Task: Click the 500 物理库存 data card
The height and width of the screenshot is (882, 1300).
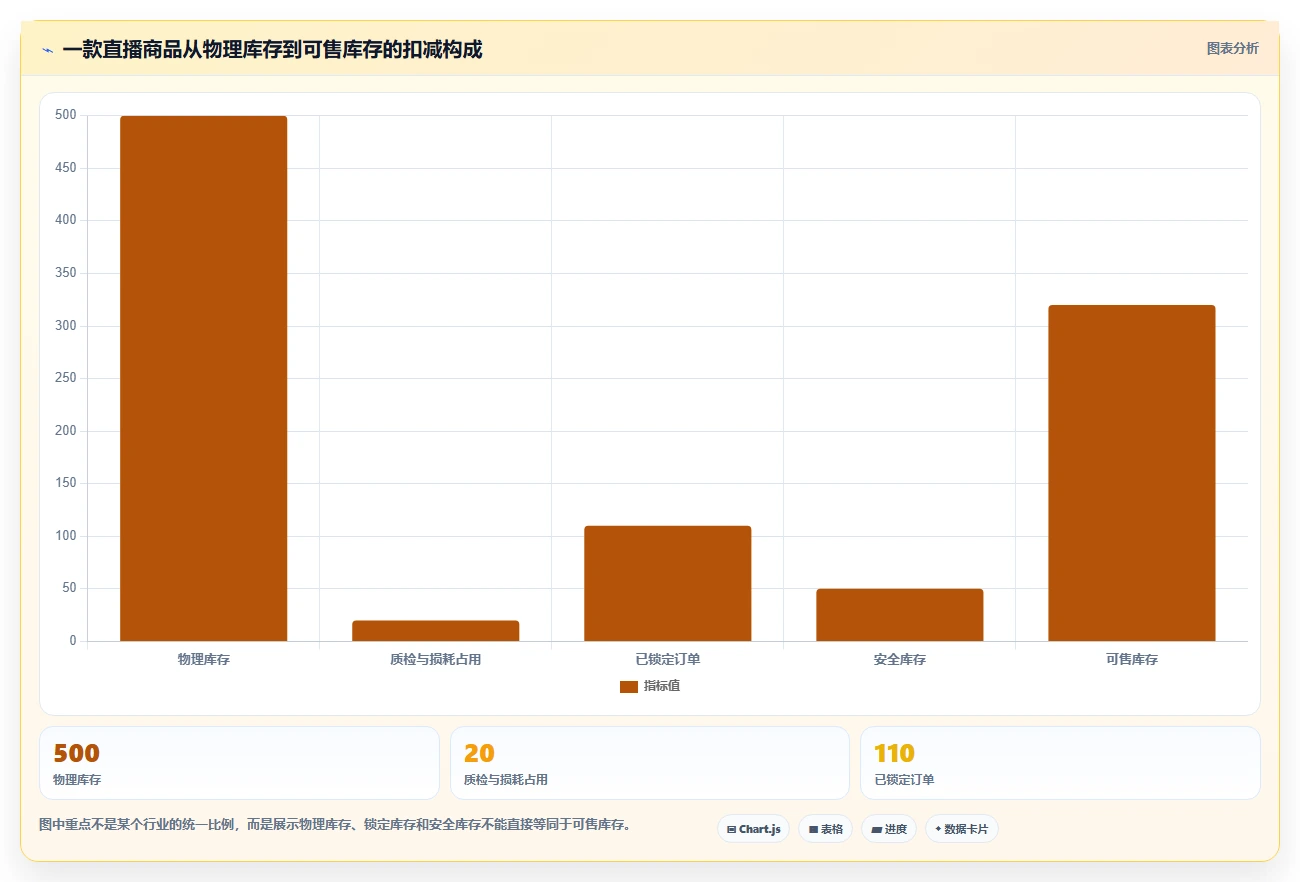Action: (239, 763)
